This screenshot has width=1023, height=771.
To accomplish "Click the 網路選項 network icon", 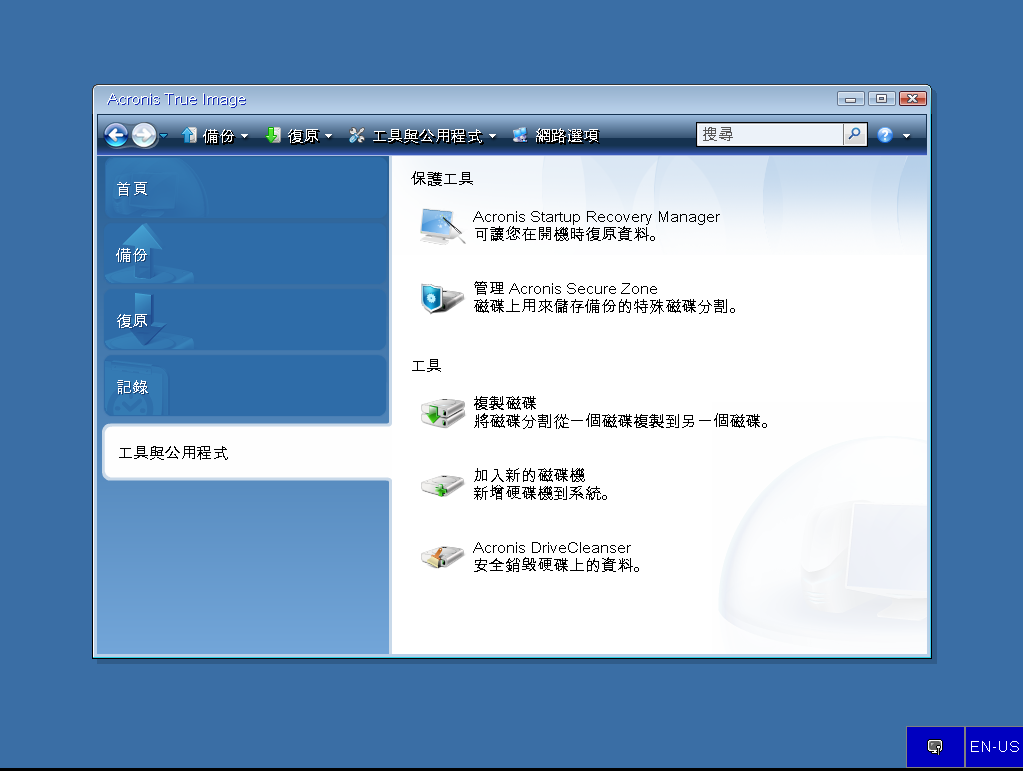I will [x=520, y=135].
